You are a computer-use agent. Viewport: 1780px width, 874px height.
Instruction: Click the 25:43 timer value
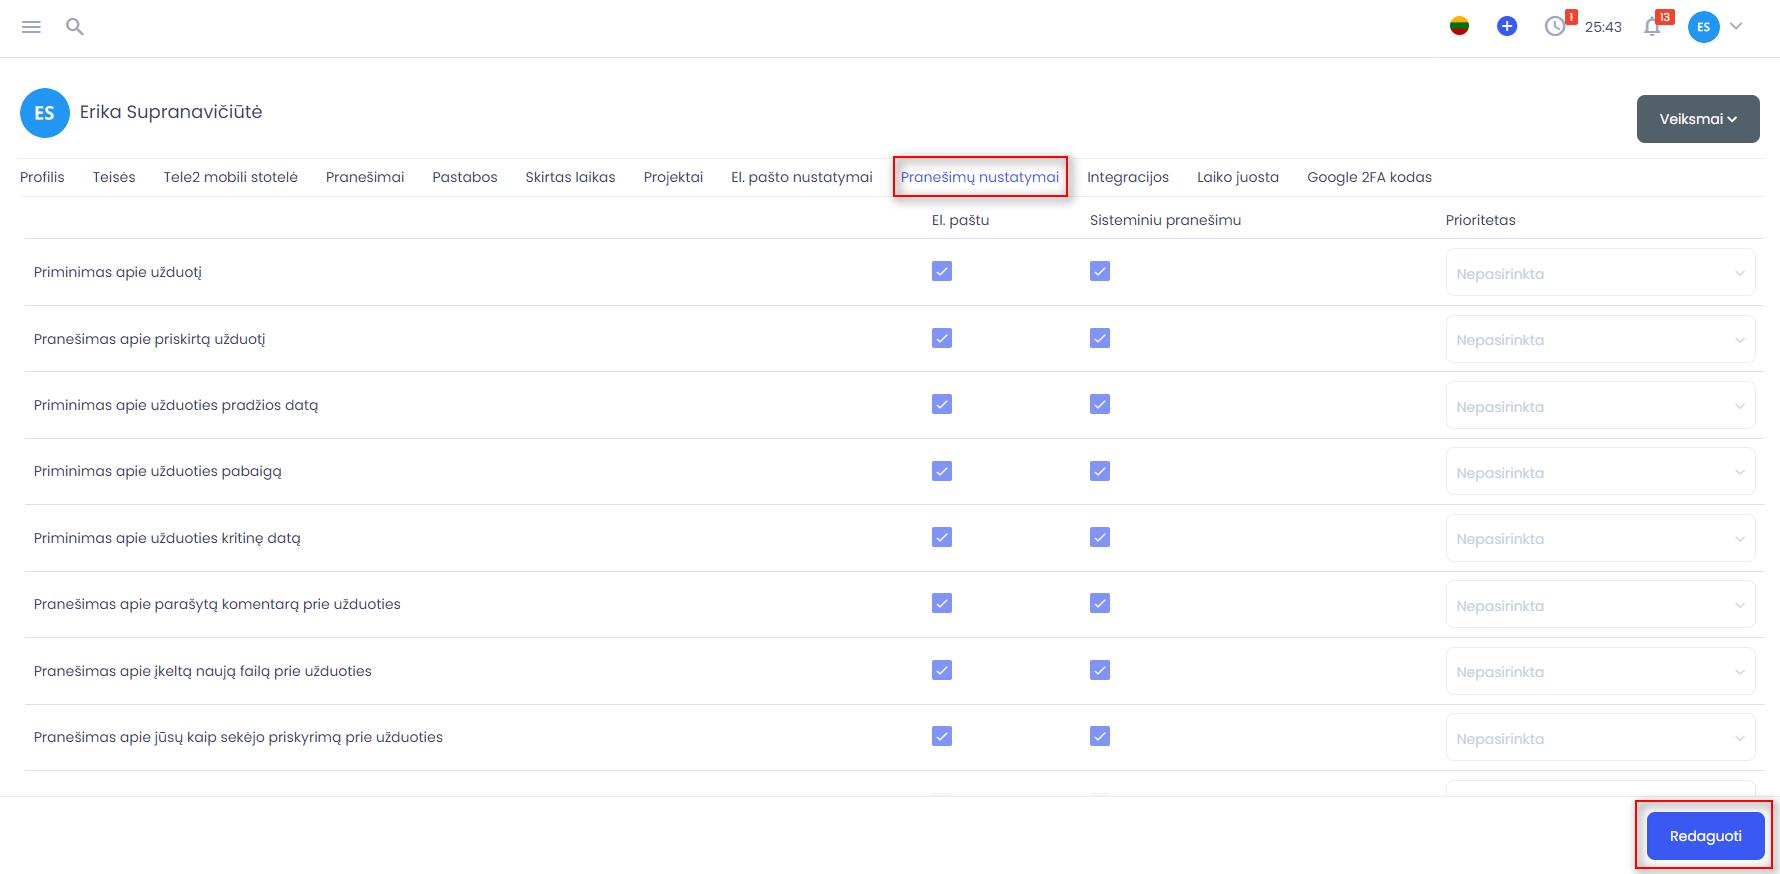[1603, 27]
